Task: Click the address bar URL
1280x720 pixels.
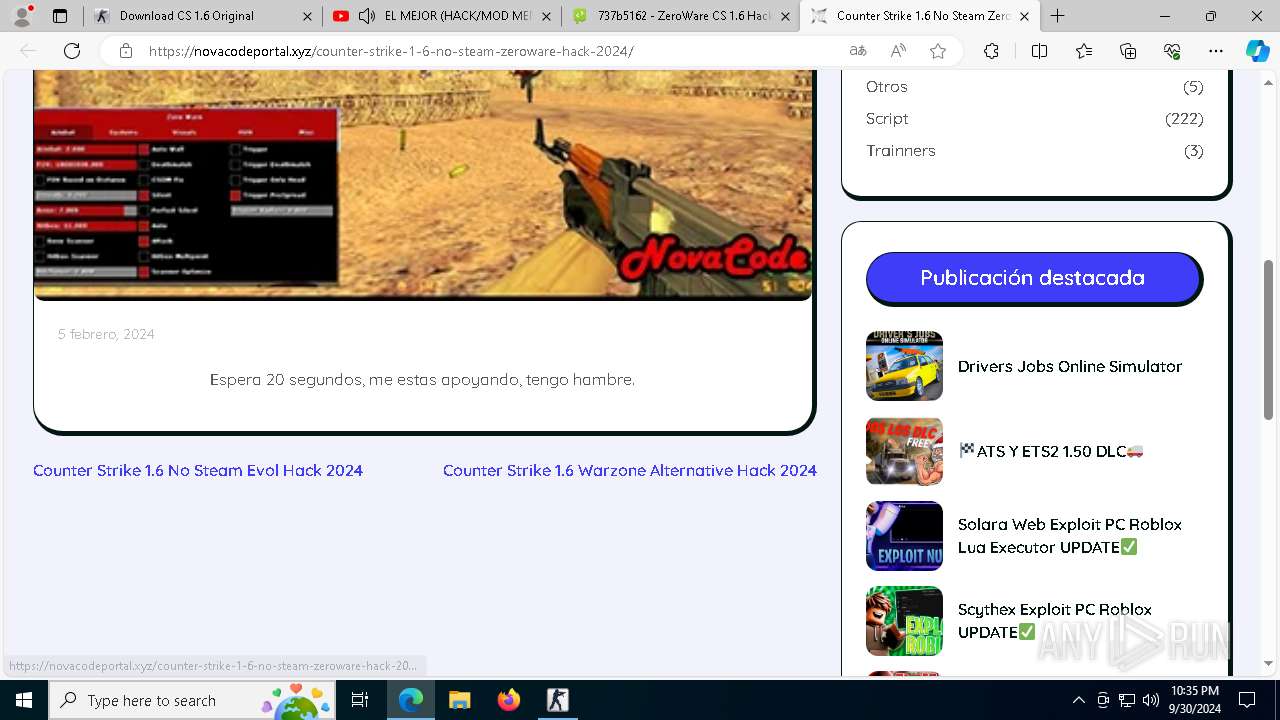Action: tap(391, 51)
